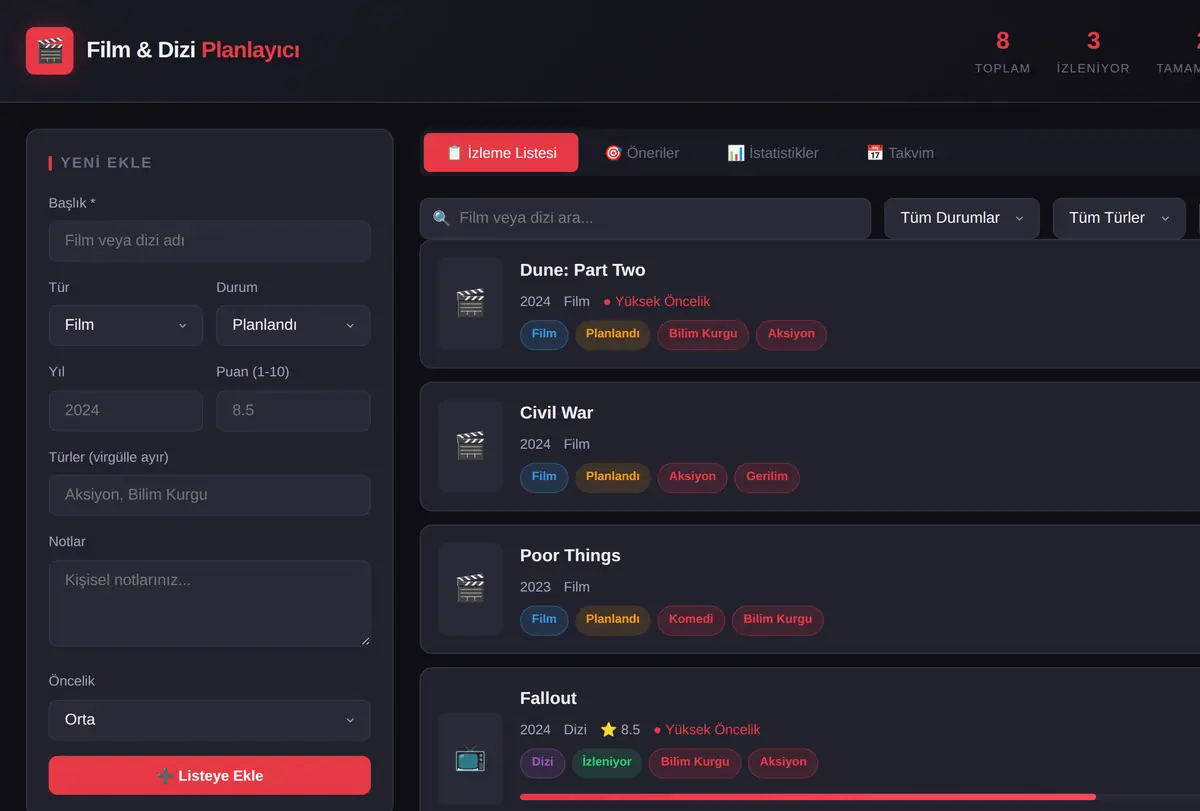Viewport: 1200px width, 811px height.
Task: Open the Tür dropdown showing Film
Action: click(126, 325)
